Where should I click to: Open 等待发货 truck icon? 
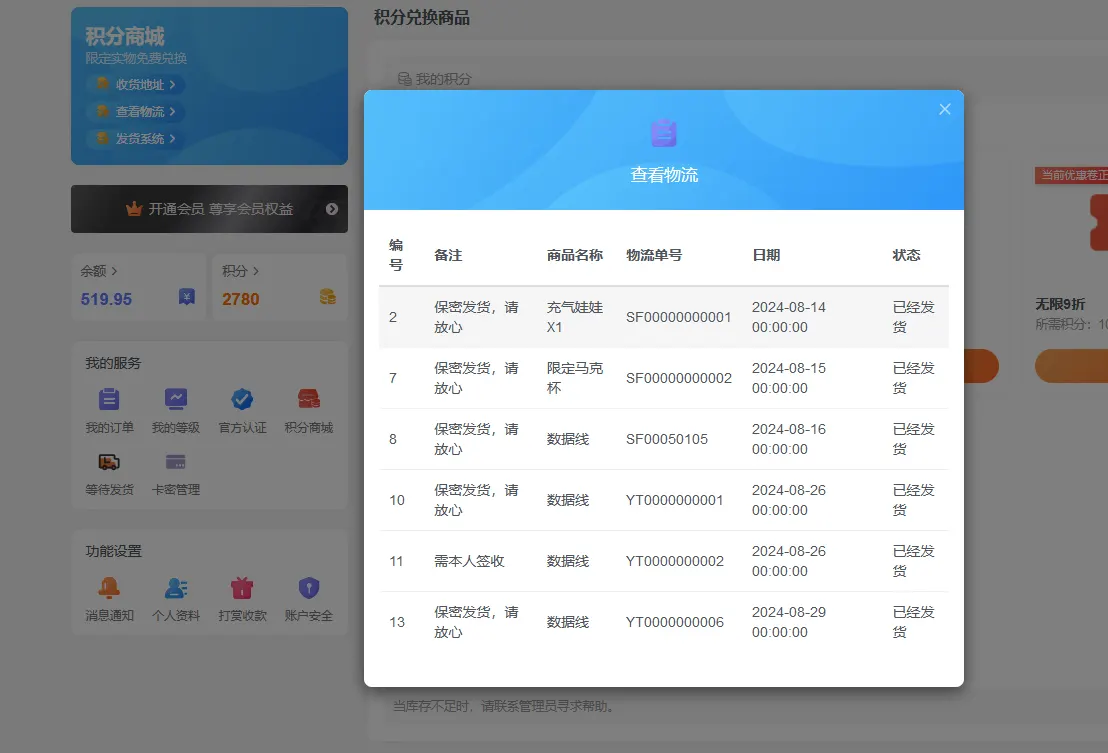[x=109, y=462]
